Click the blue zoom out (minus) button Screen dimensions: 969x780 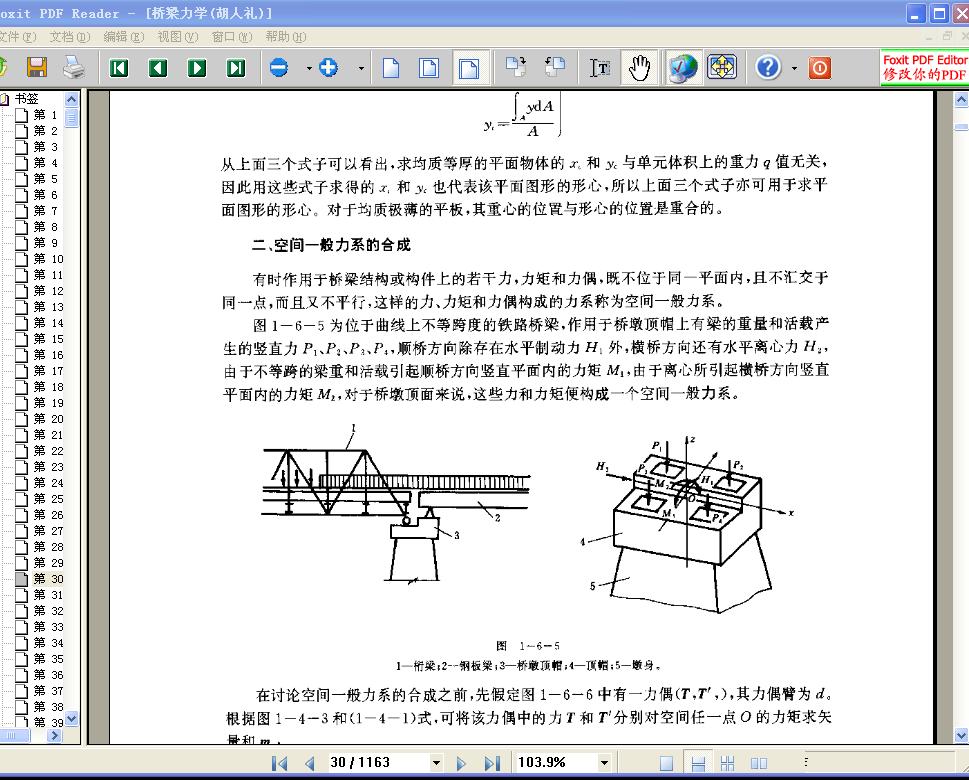pos(279,68)
